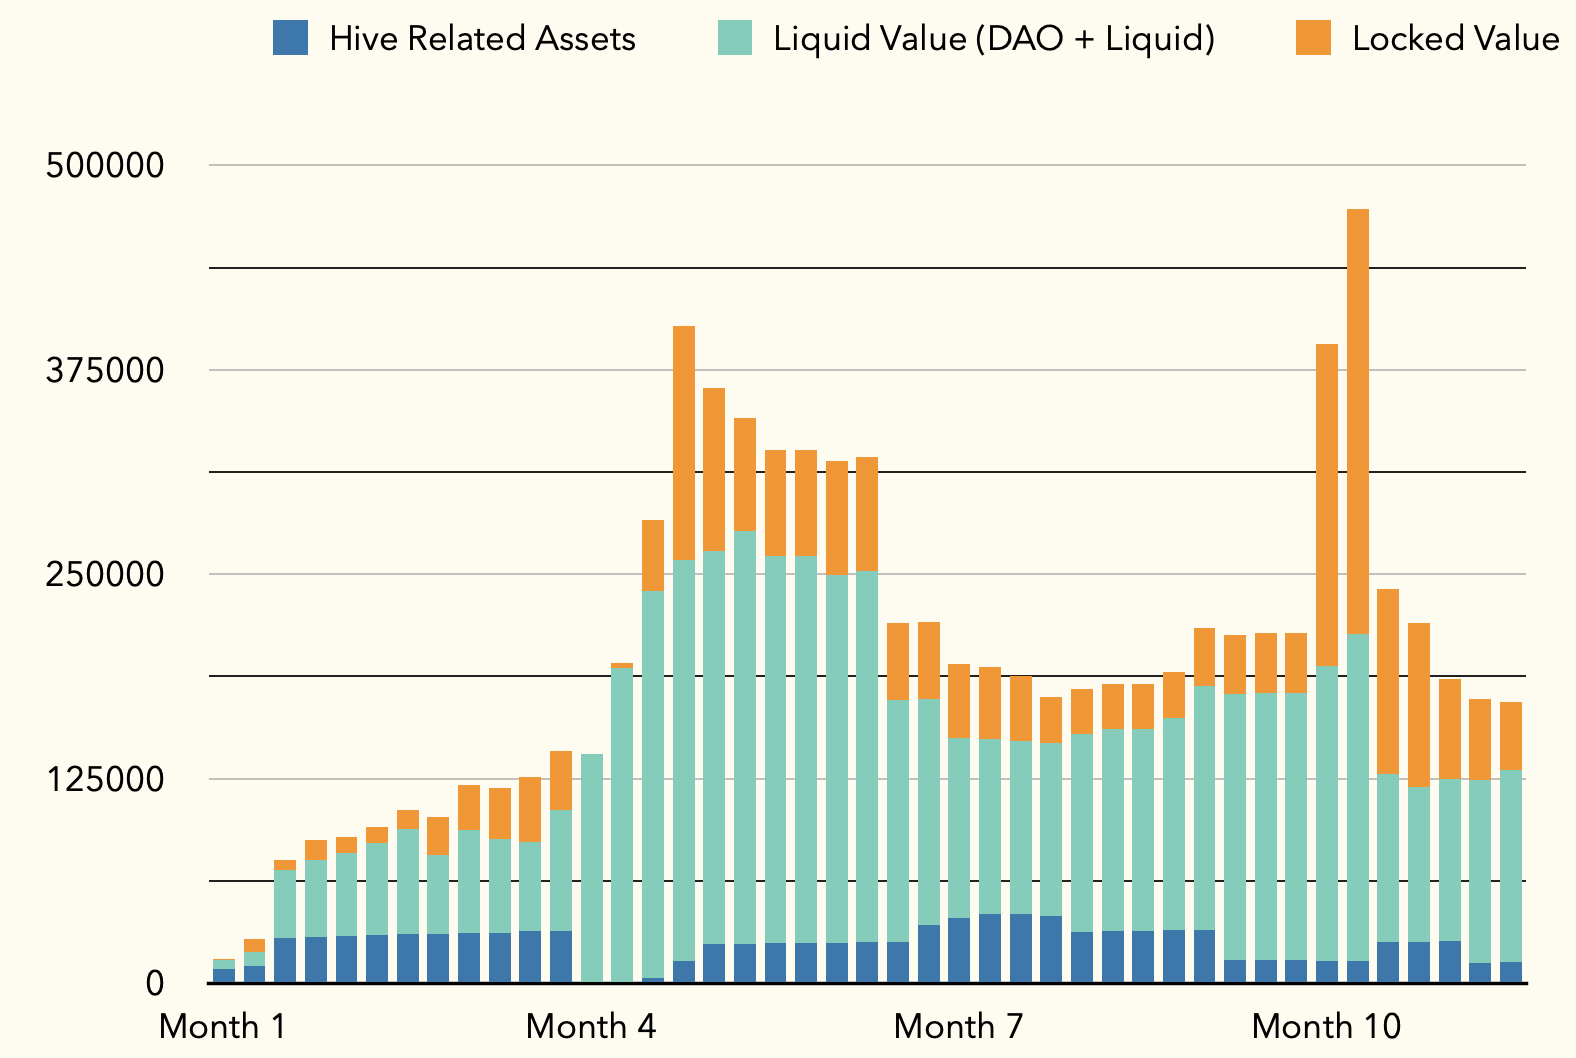The width and height of the screenshot is (1576, 1058).
Task: Click the Hive Related Assets blue legend swatch
Action: click(x=291, y=38)
